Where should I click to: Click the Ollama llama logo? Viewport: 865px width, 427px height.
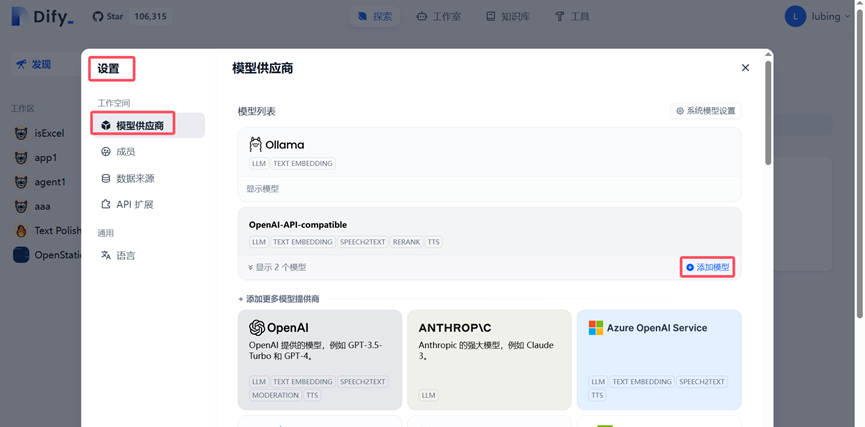click(255, 145)
